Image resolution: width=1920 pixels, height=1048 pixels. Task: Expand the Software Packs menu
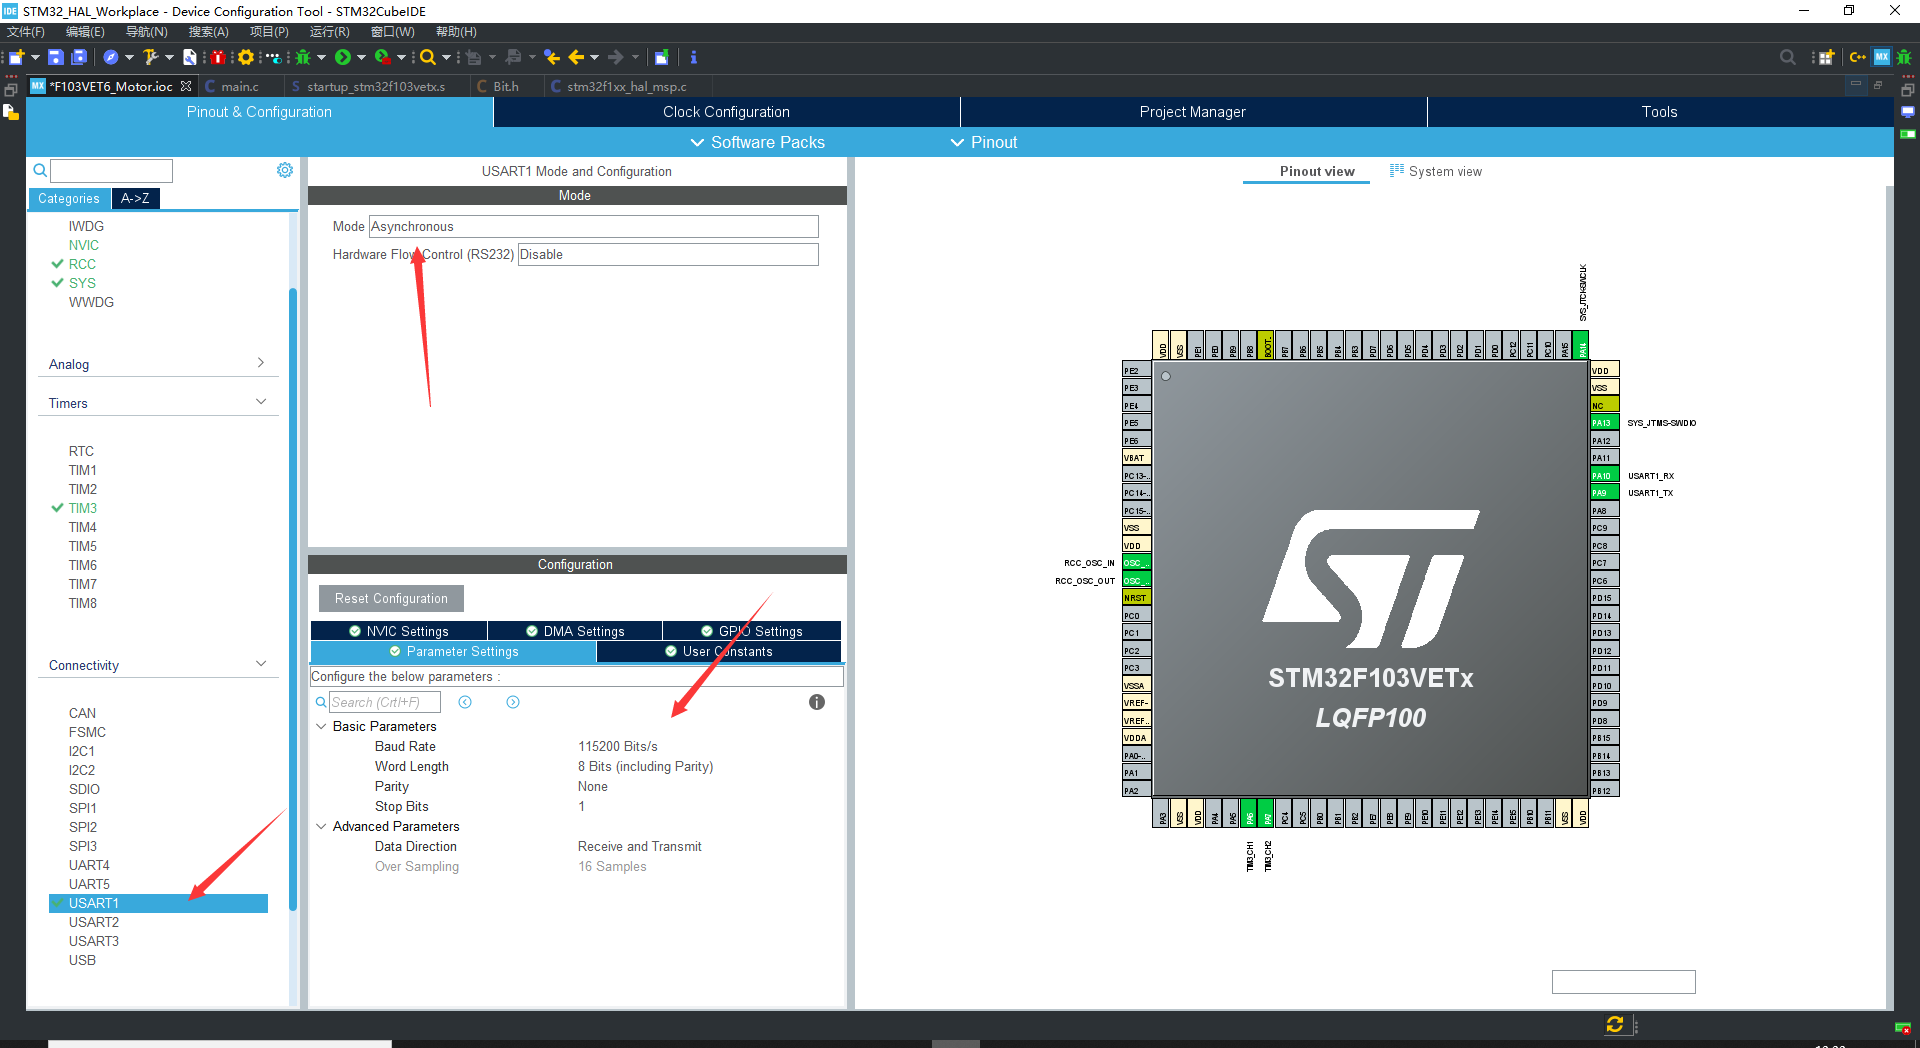point(758,142)
